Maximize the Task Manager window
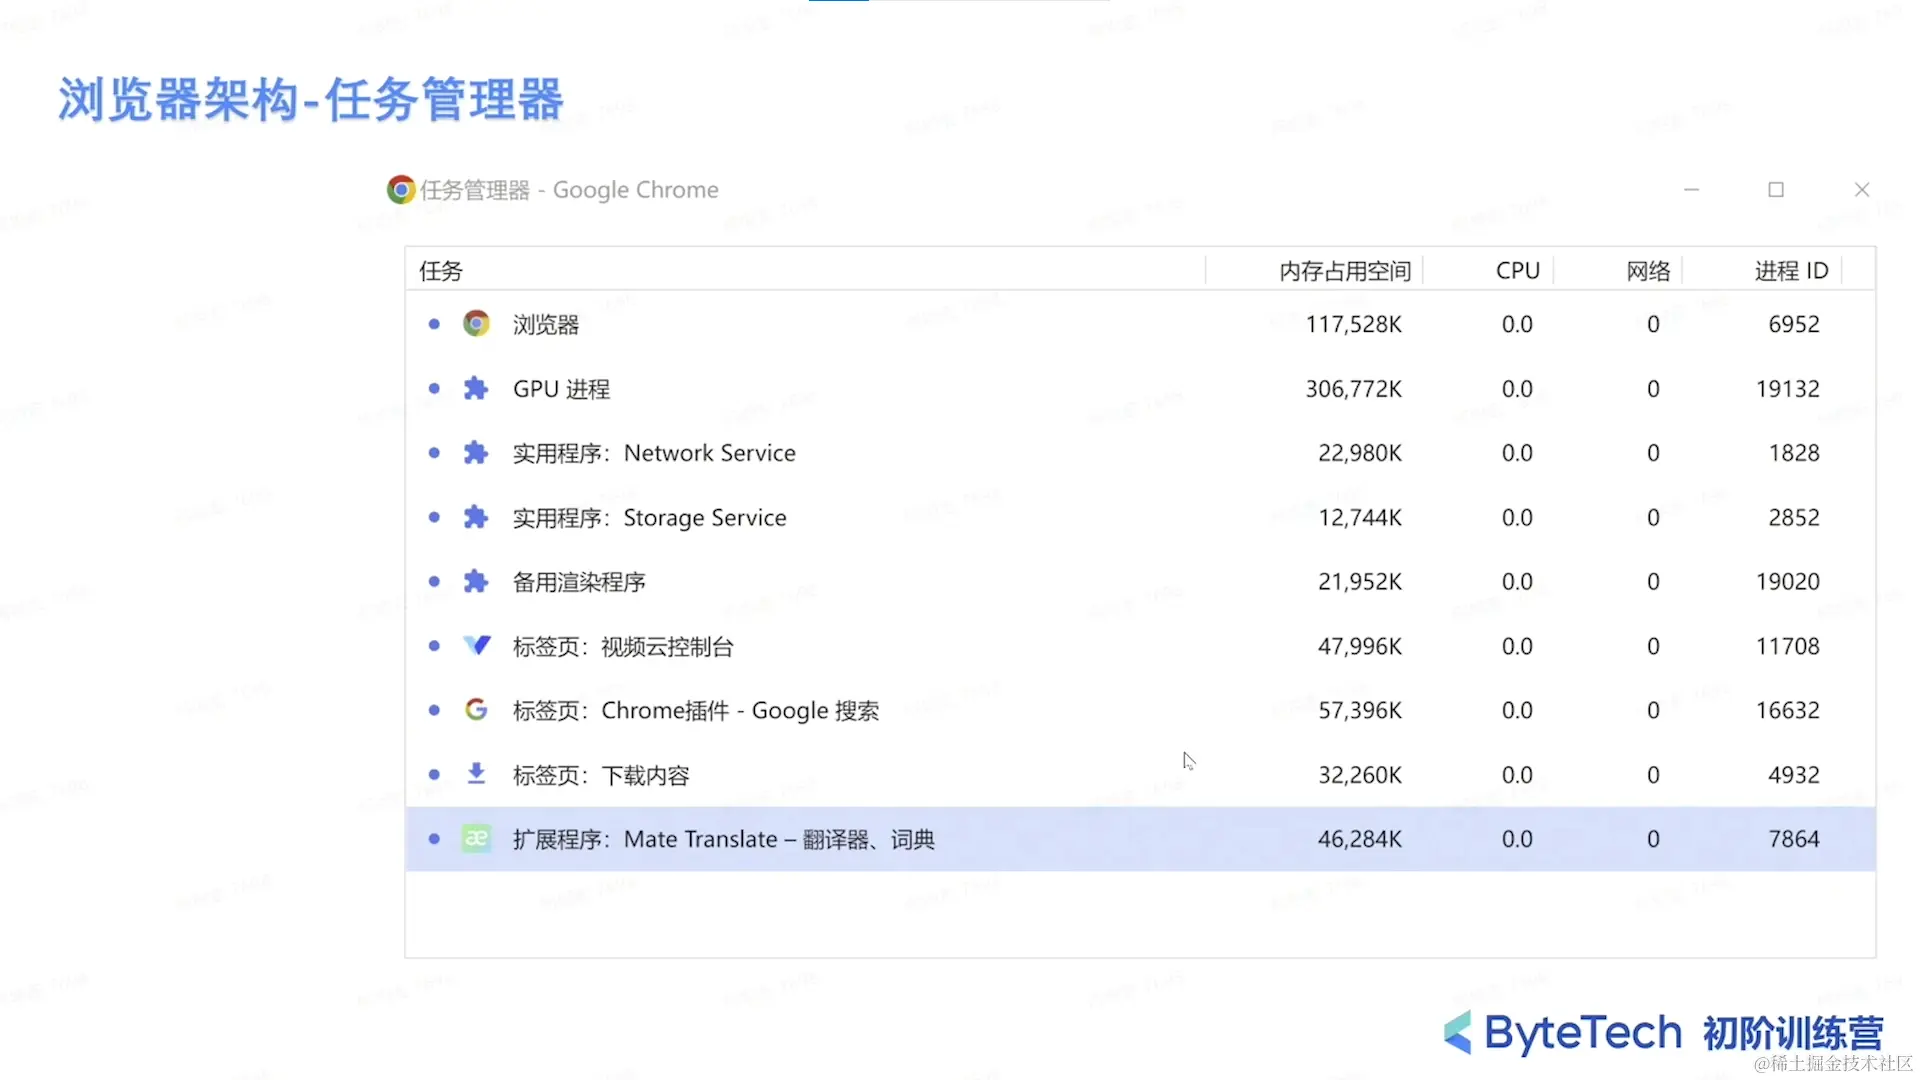1920x1080 pixels. click(x=1776, y=190)
